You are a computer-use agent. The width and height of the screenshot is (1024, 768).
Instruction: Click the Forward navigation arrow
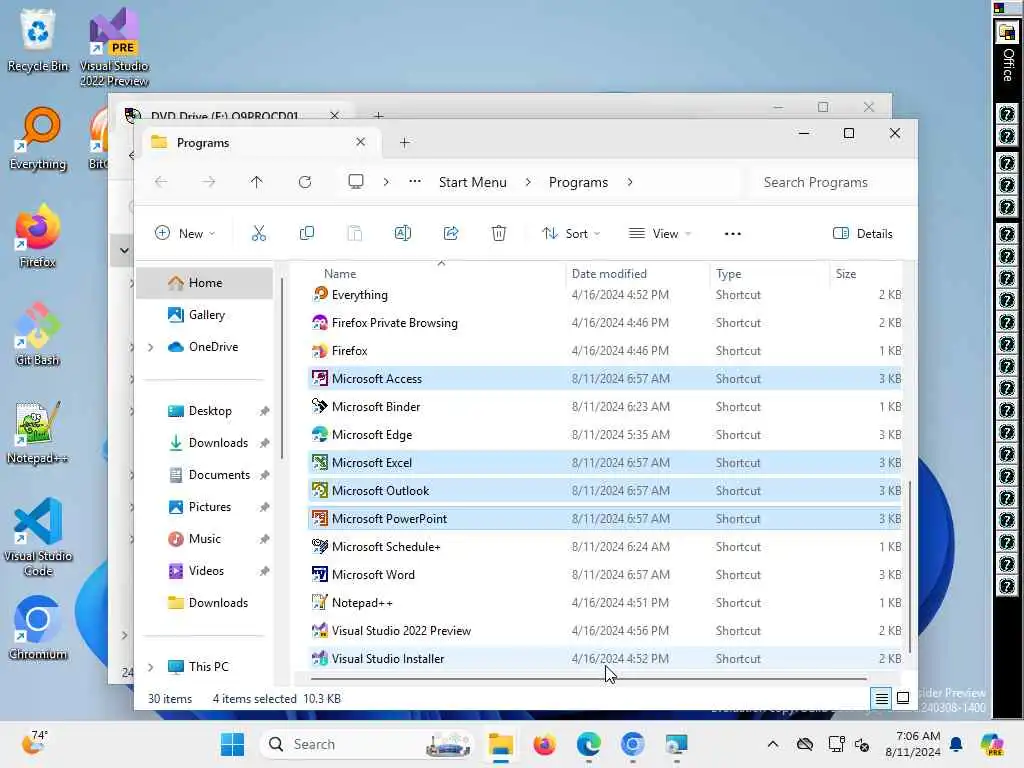(208, 182)
